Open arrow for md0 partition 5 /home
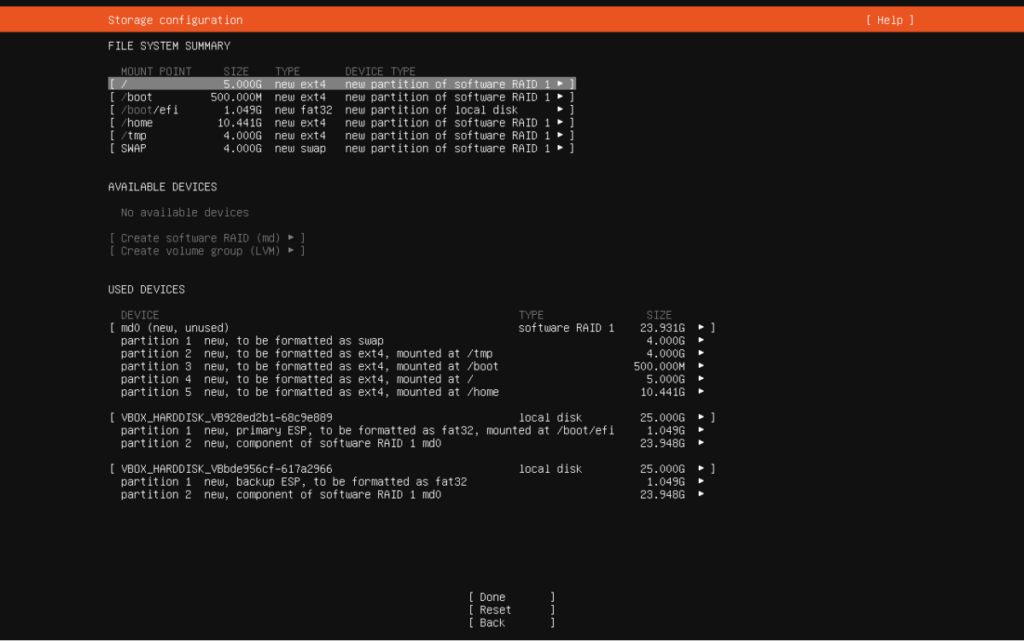 pos(701,392)
